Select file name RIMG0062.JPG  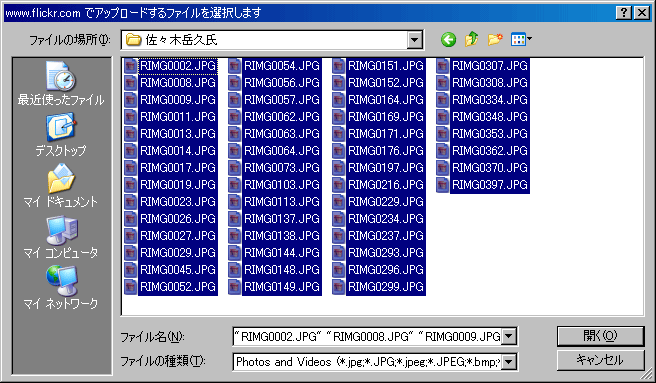click(x=282, y=117)
